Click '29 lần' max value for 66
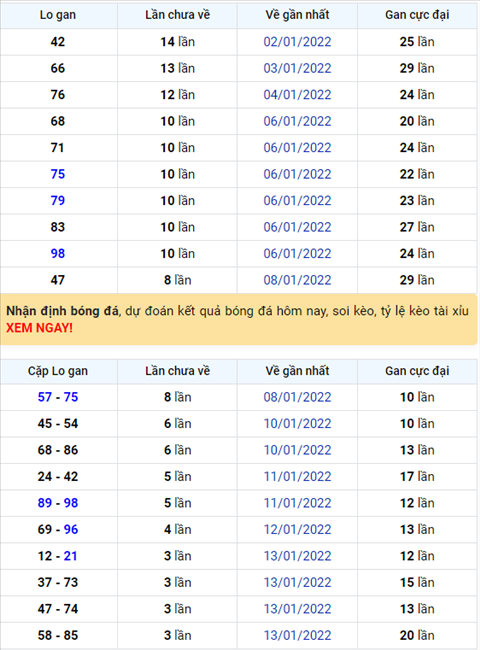Image resolution: width=480 pixels, height=650 pixels. pos(417,68)
